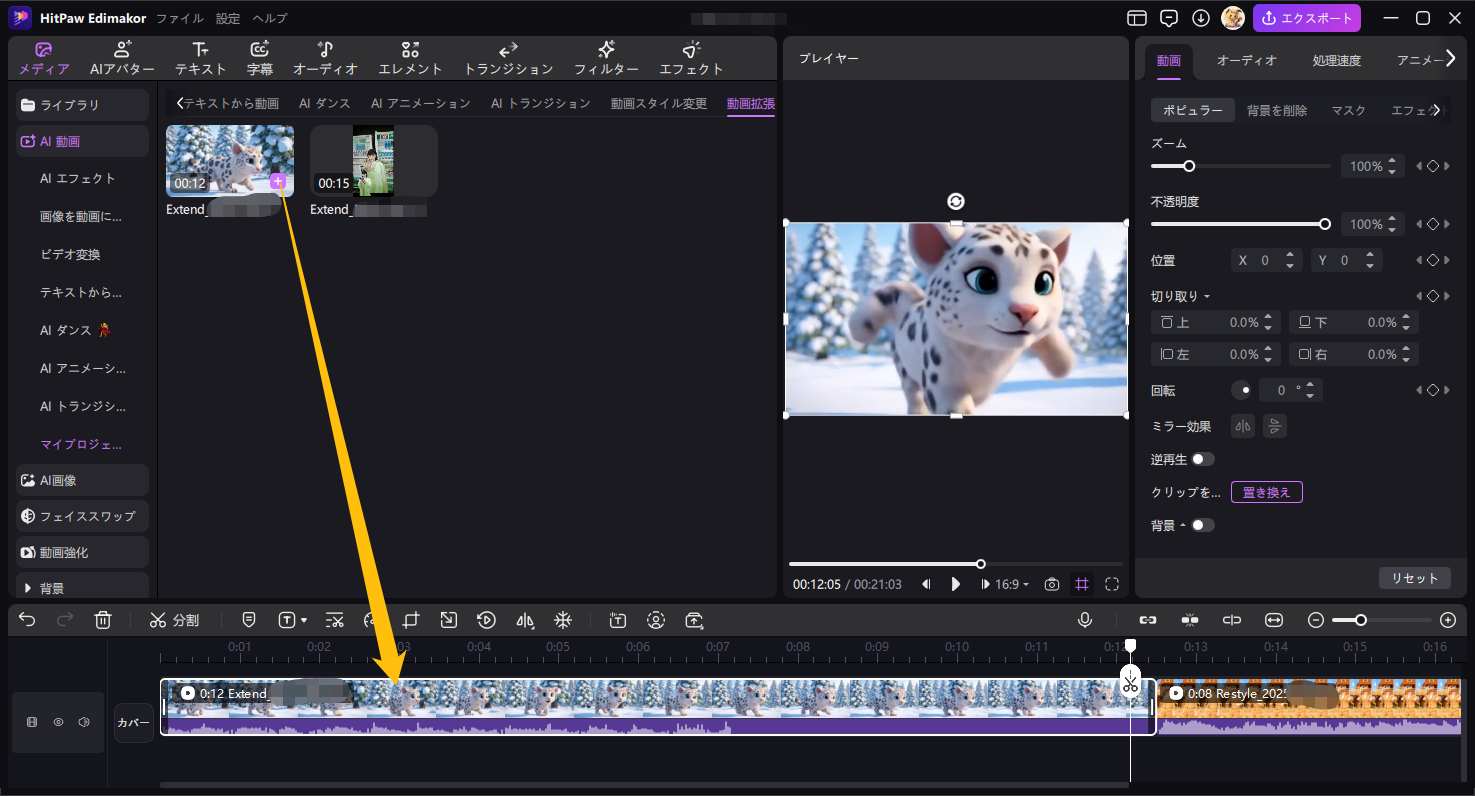Click the エクスポート export button
This screenshot has width=1475, height=796.
(1307, 18)
